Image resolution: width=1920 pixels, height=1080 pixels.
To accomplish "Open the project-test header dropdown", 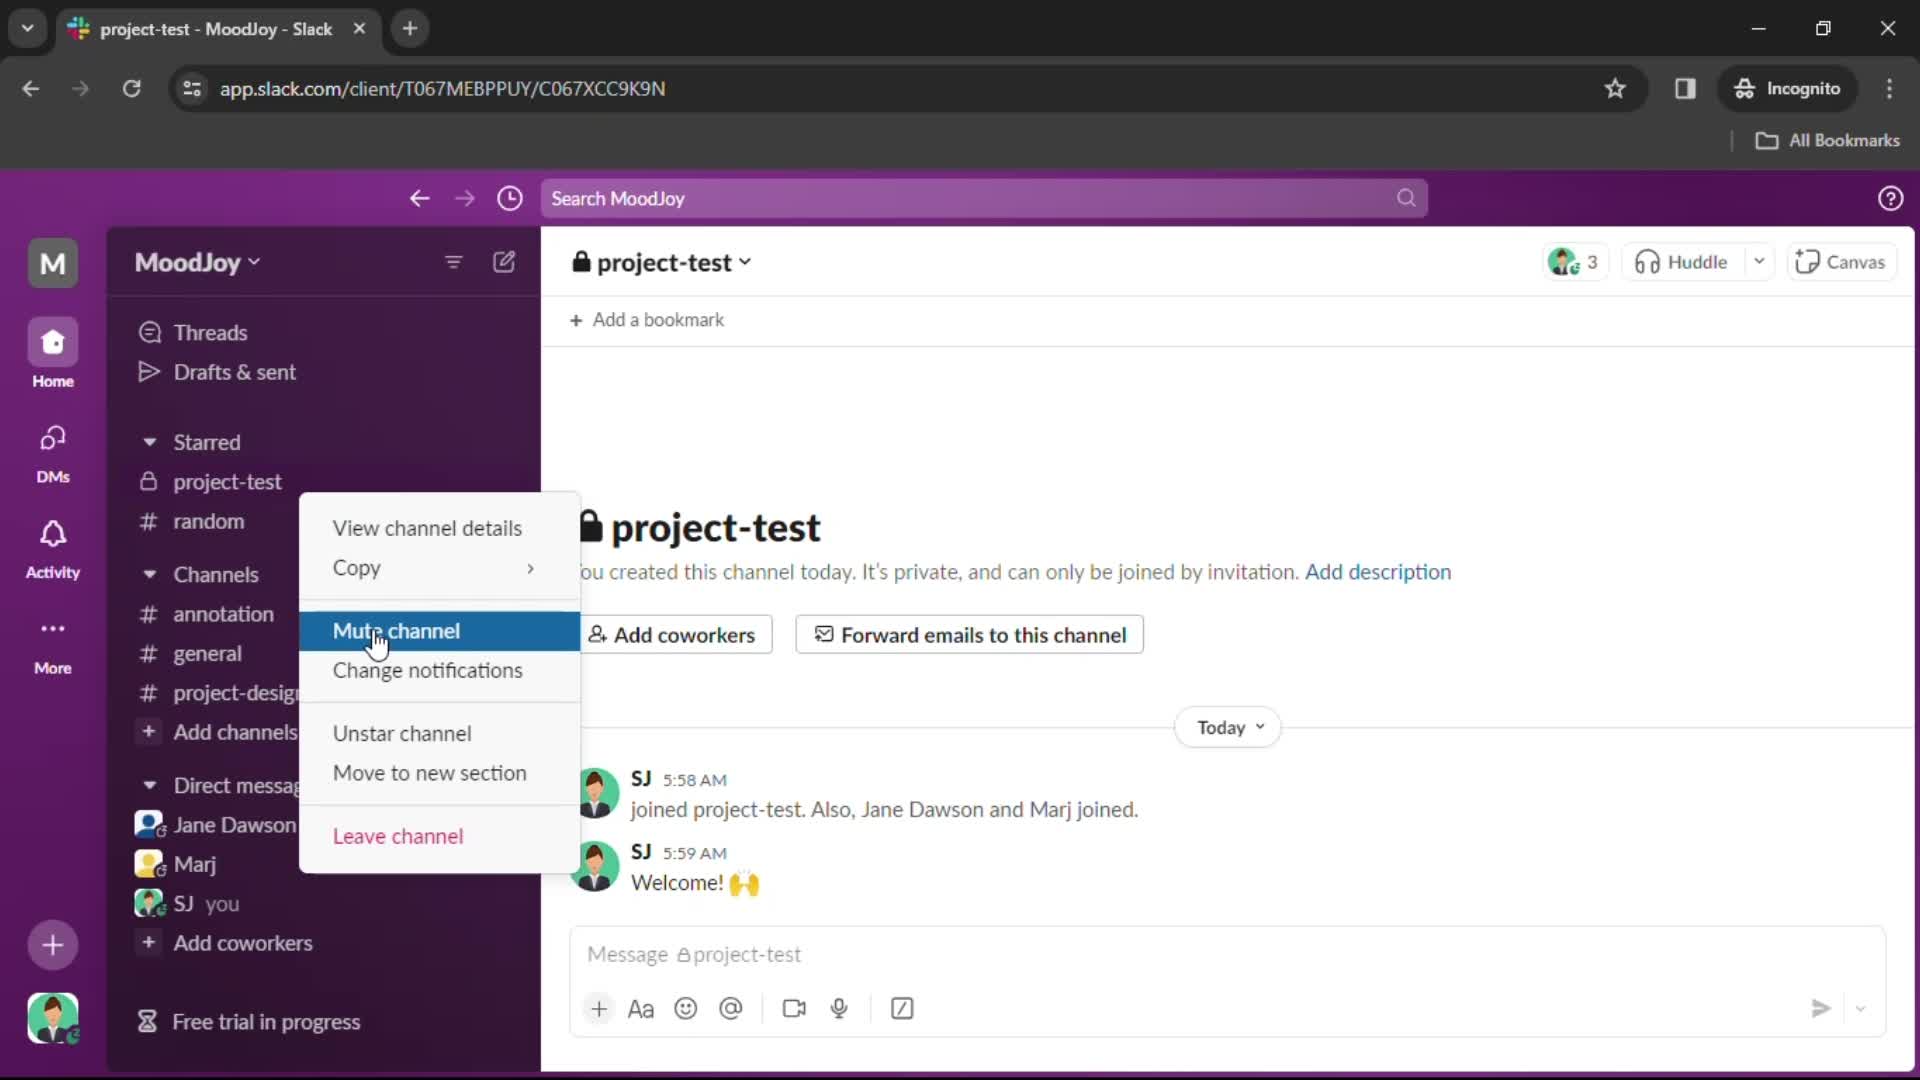I will (661, 262).
